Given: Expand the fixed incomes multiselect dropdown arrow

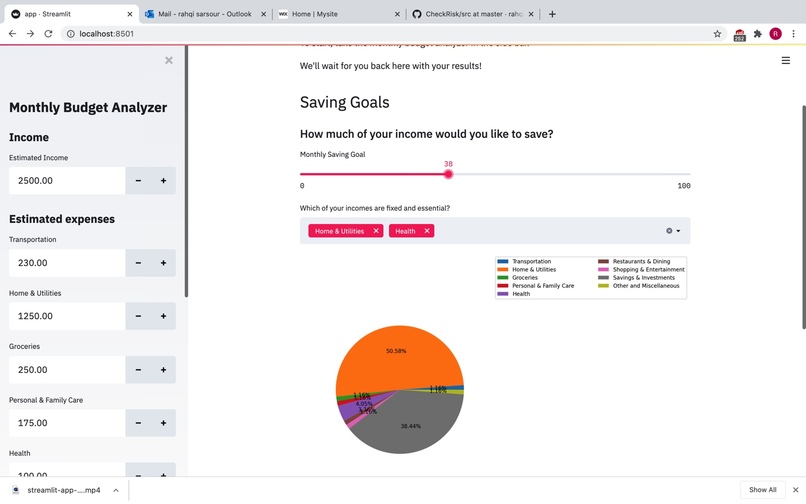Looking at the screenshot, I should [679, 231].
